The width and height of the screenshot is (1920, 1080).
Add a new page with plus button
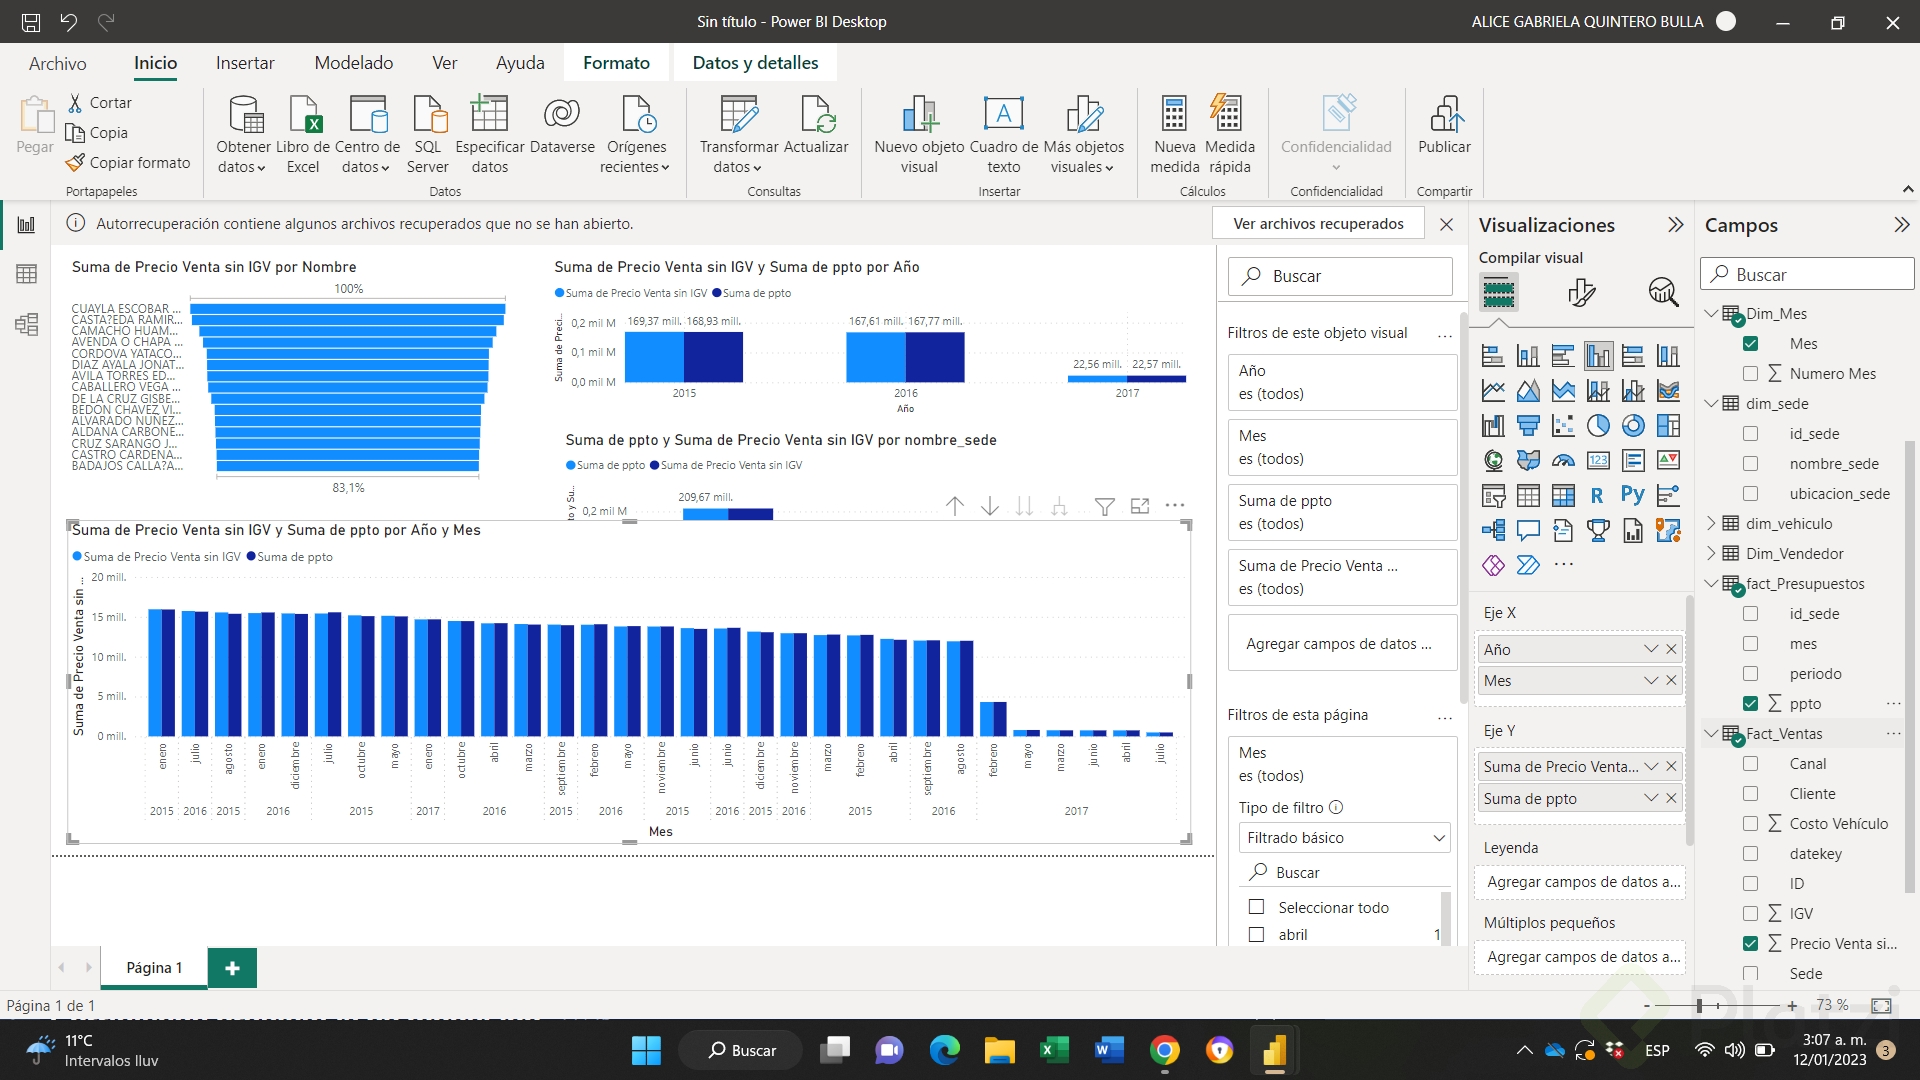pyautogui.click(x=232, y=968)
